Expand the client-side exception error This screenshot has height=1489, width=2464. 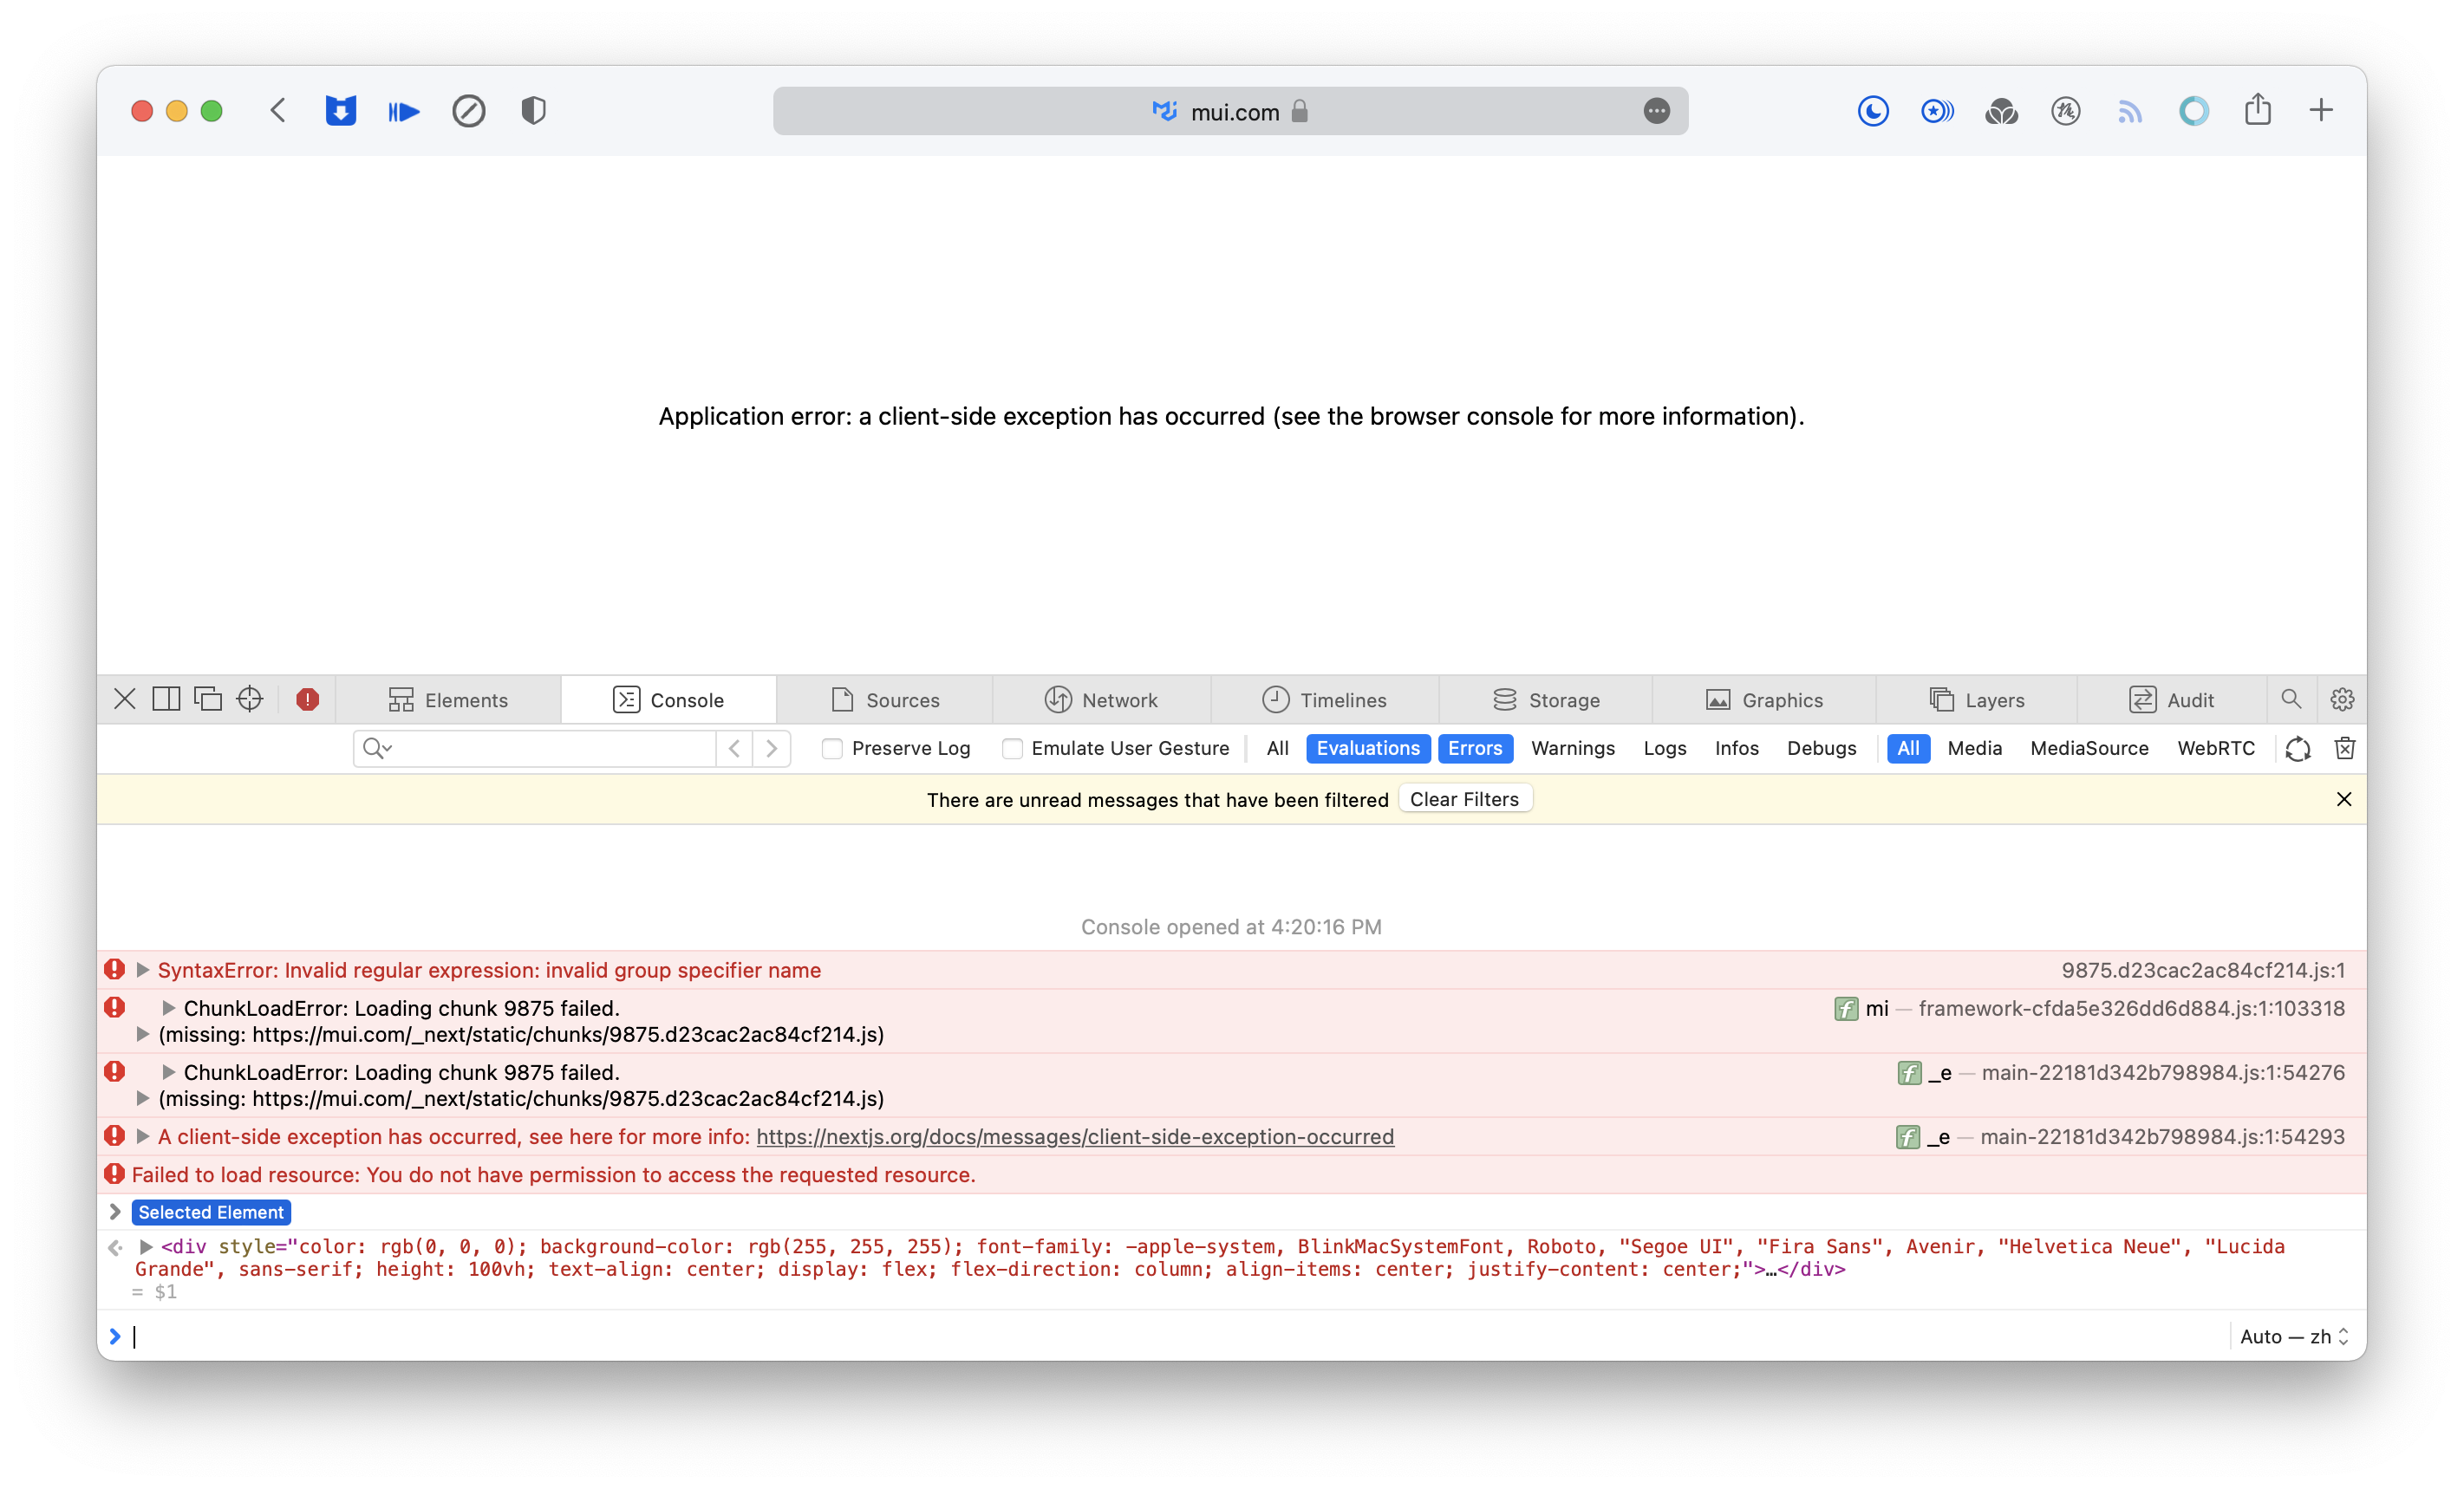[143, 1136]
